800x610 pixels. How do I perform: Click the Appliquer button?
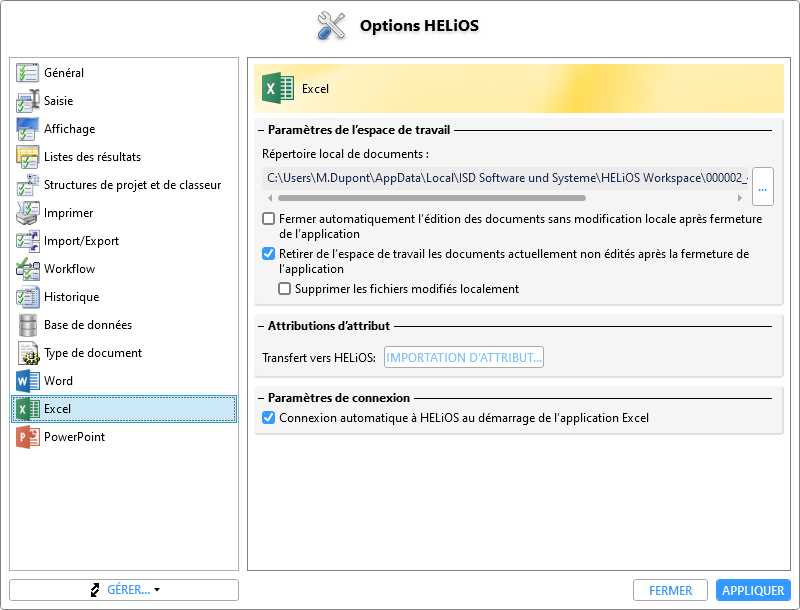pyautogui.click(x=753, y=591)
